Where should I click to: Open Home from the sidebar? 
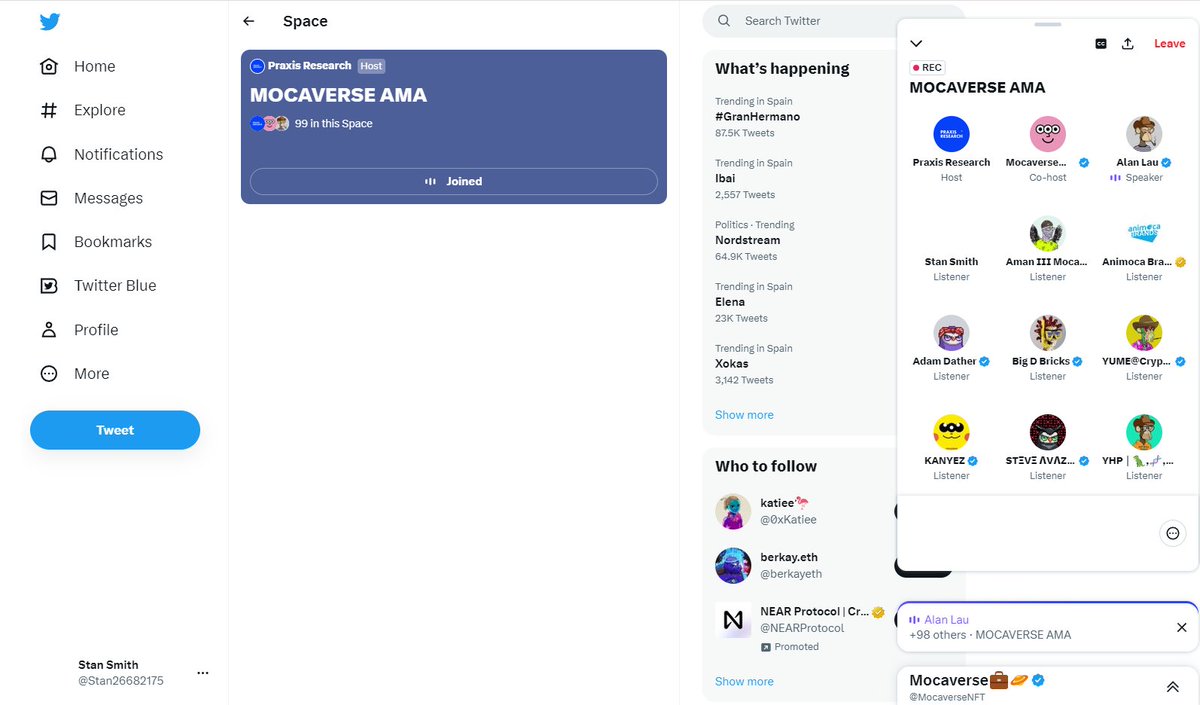click(78, 66)
